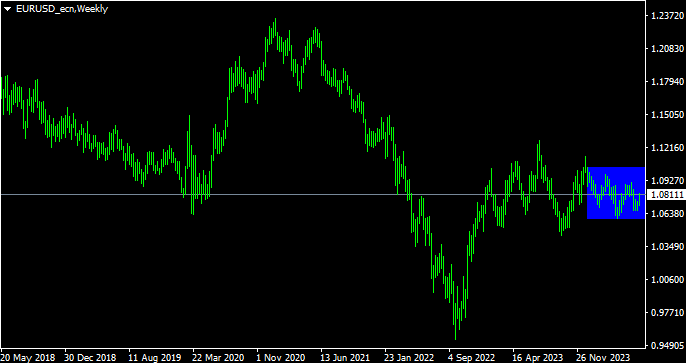The image size is (686, 363).
Task: Click the 1.09270 price scale value
Action: click(667, 180)
